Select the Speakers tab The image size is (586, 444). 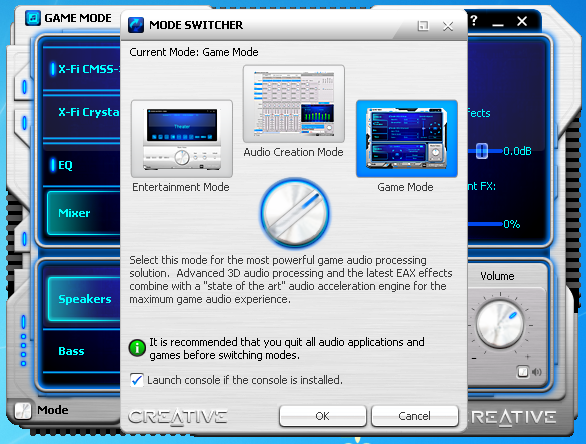click(x=84, y=299)
